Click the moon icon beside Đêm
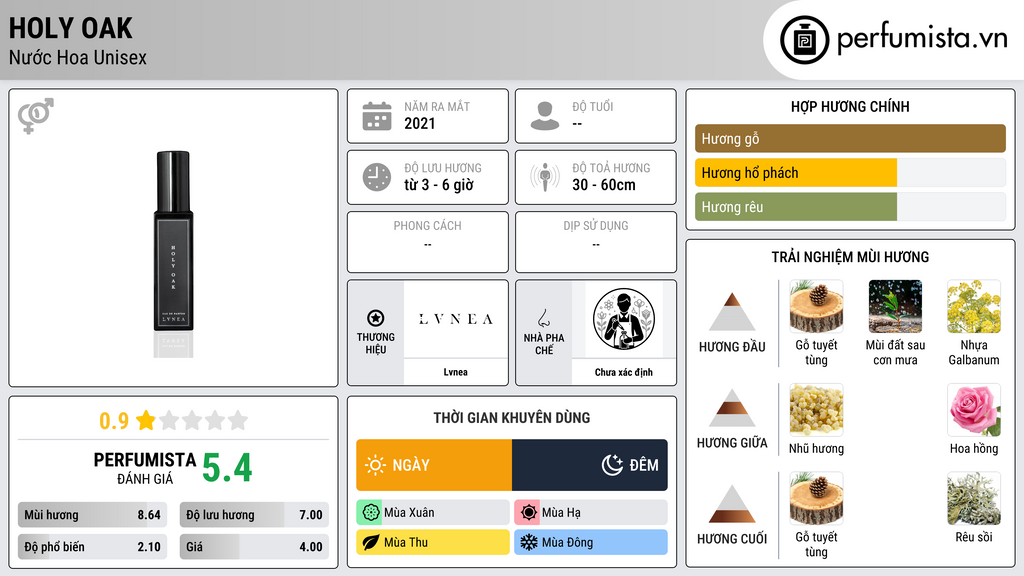The width and height of the screenshot is (1024, 576). click(x=612, y=465)
